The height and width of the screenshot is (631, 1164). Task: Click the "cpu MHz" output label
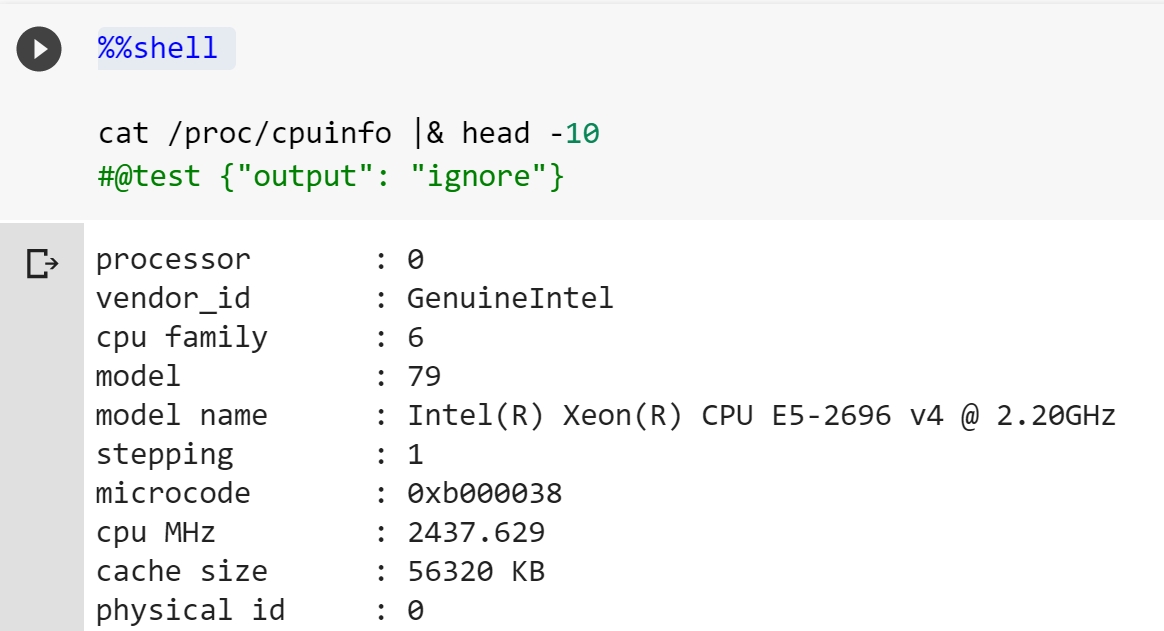[x=156, y=533]
